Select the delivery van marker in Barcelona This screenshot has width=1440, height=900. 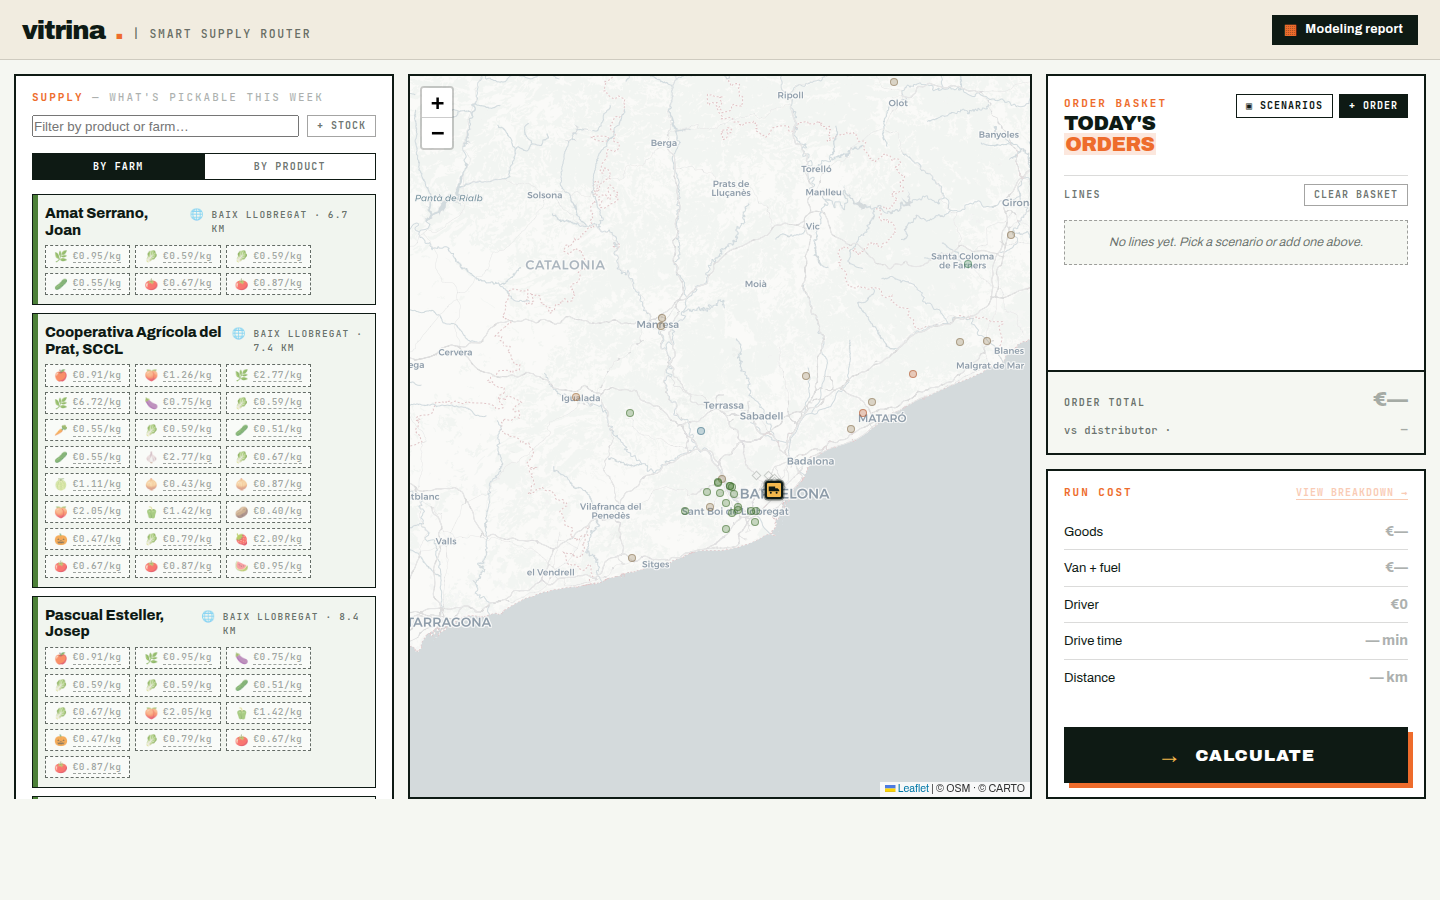[x=774, y=490]
